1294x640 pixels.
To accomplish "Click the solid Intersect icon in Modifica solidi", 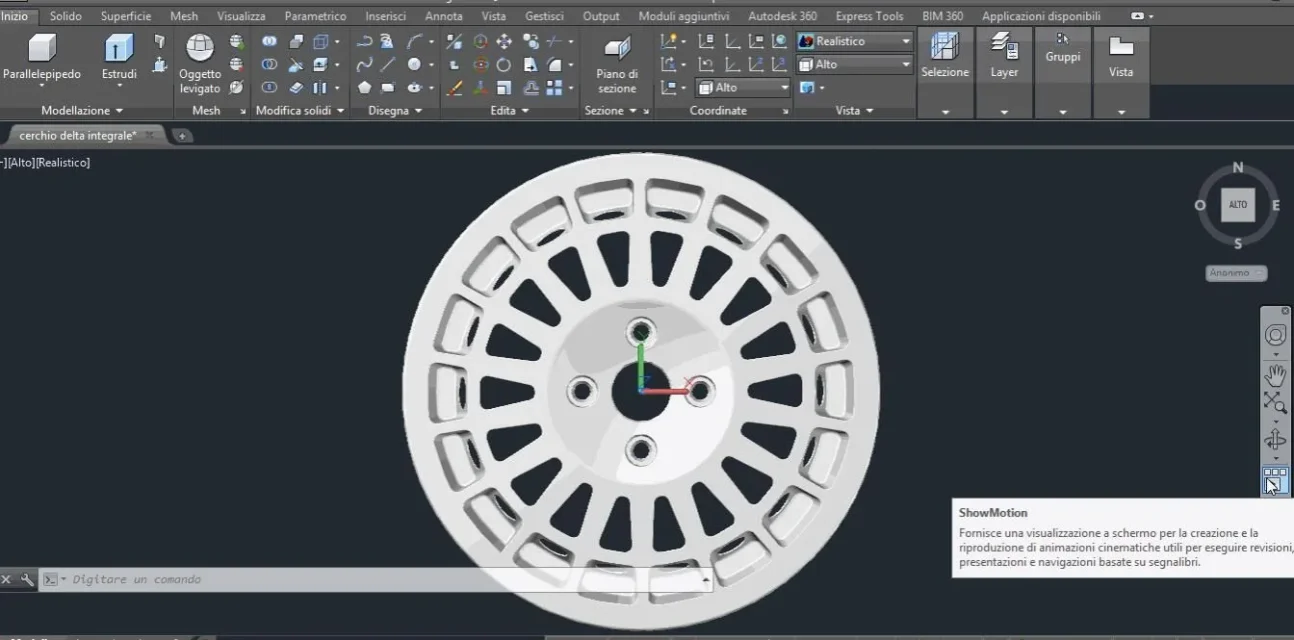I will 269,87.
